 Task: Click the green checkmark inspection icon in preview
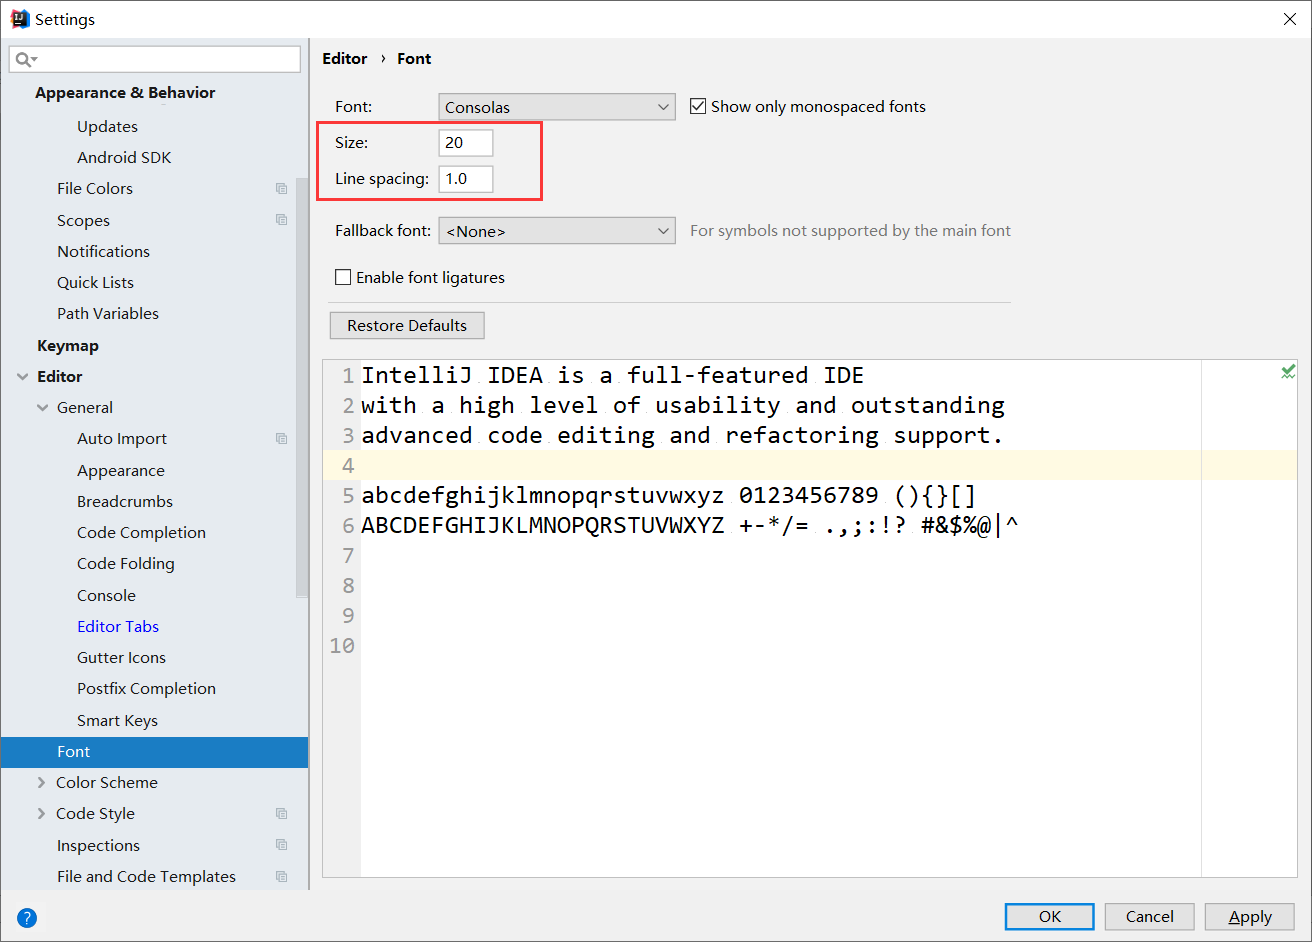[x=1288, y=372]
